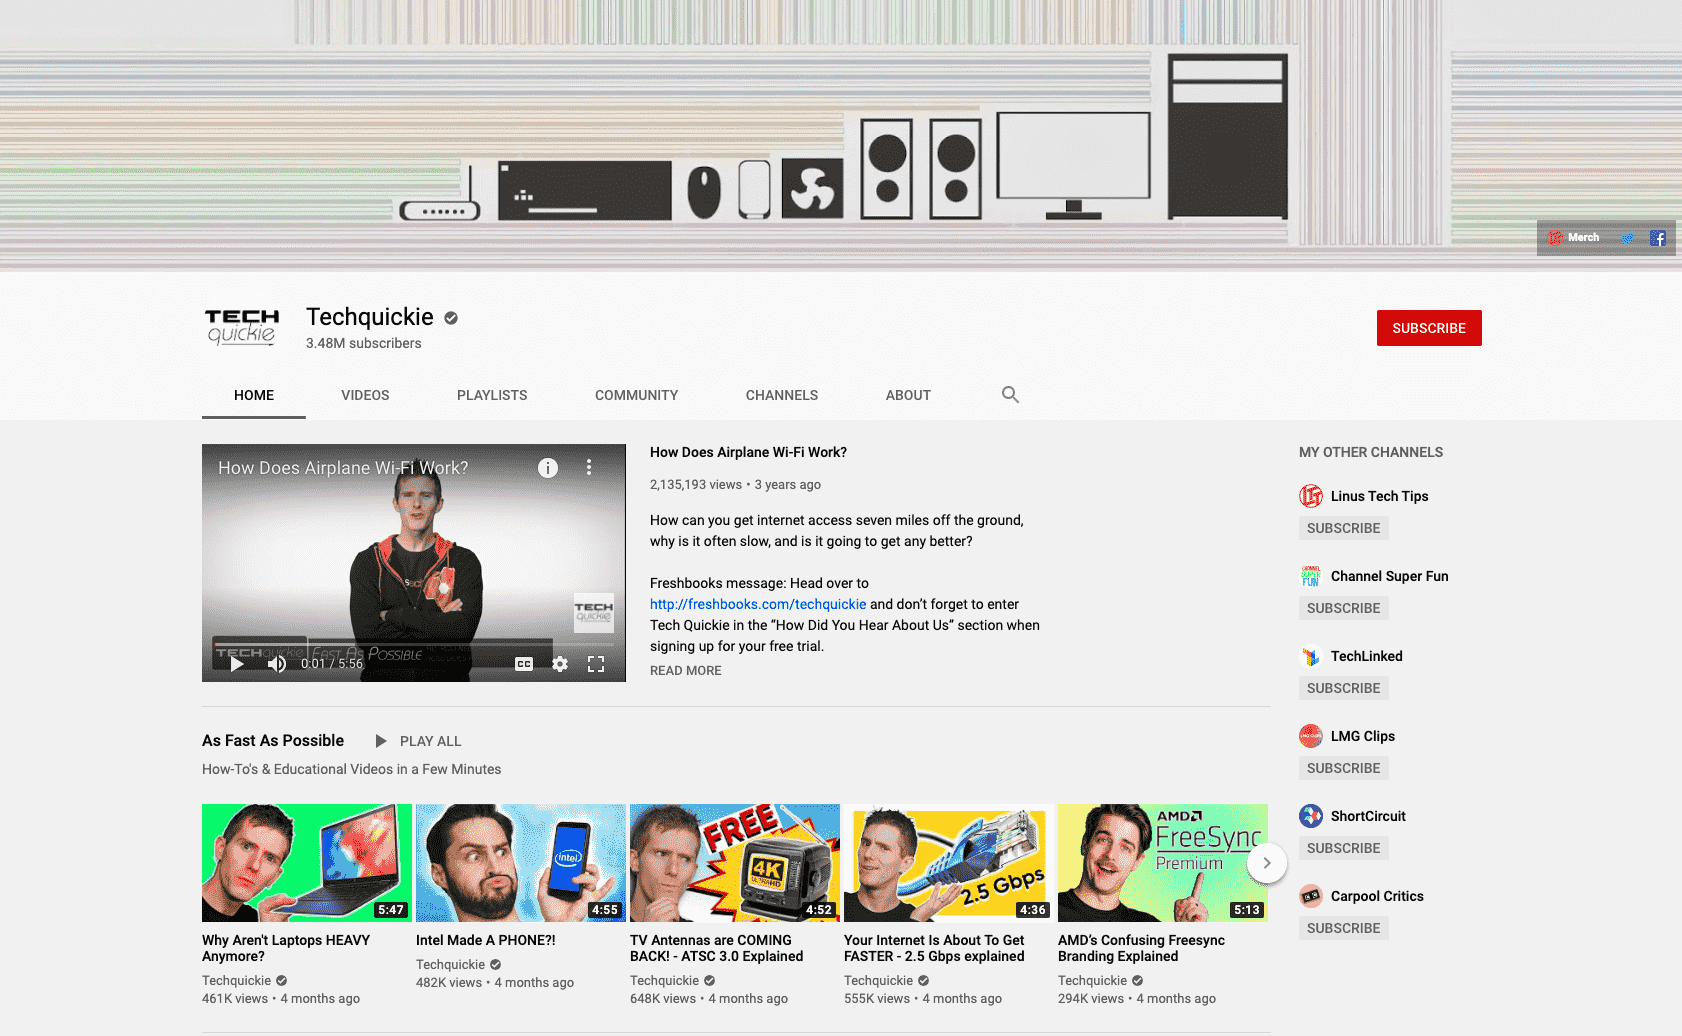Click the Why Aren't Laptops HEAVY Anymore title

coord(286,948)
